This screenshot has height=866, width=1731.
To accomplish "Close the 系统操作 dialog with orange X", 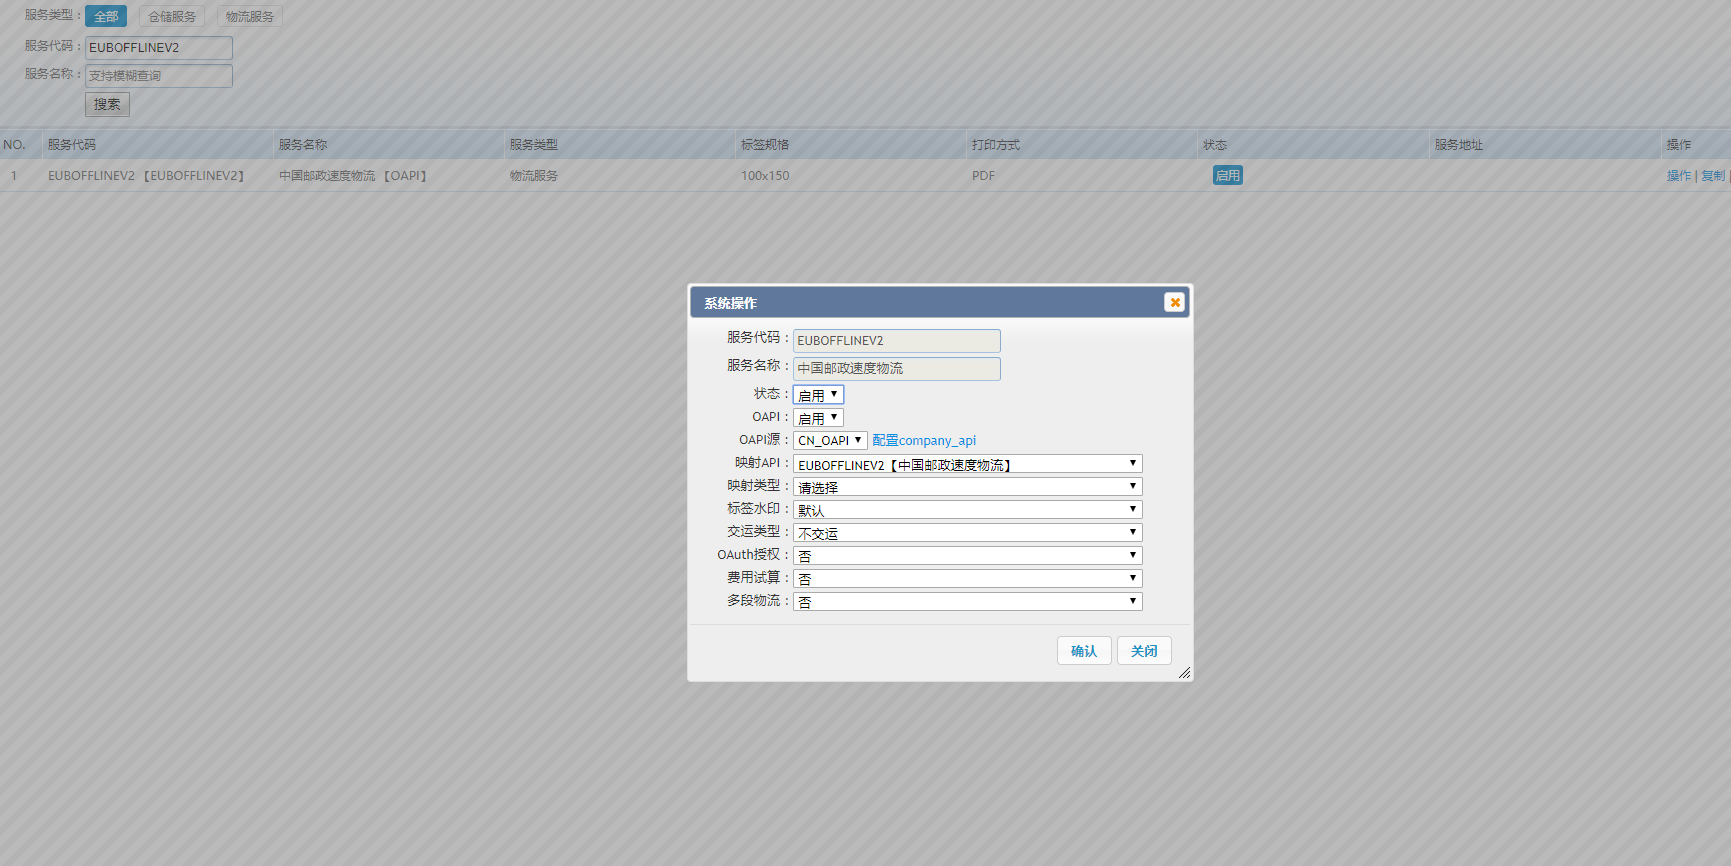I will (x=1175, y=302).
